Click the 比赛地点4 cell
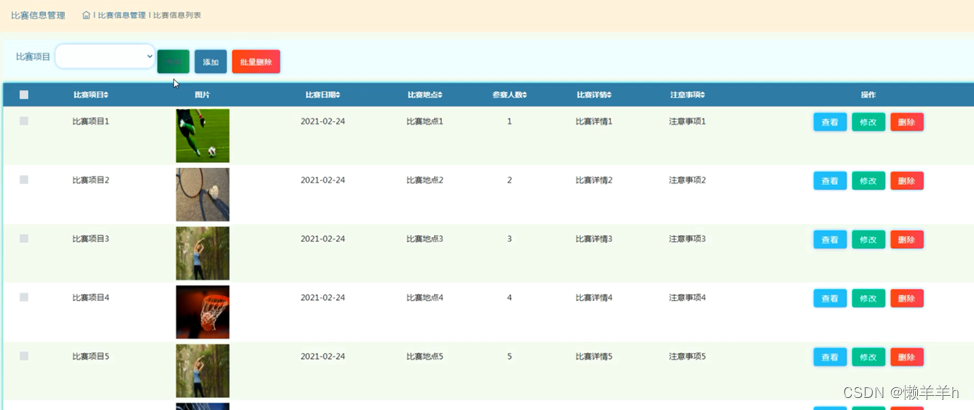This screenshot has height=410, width=974. click(425, 298)
